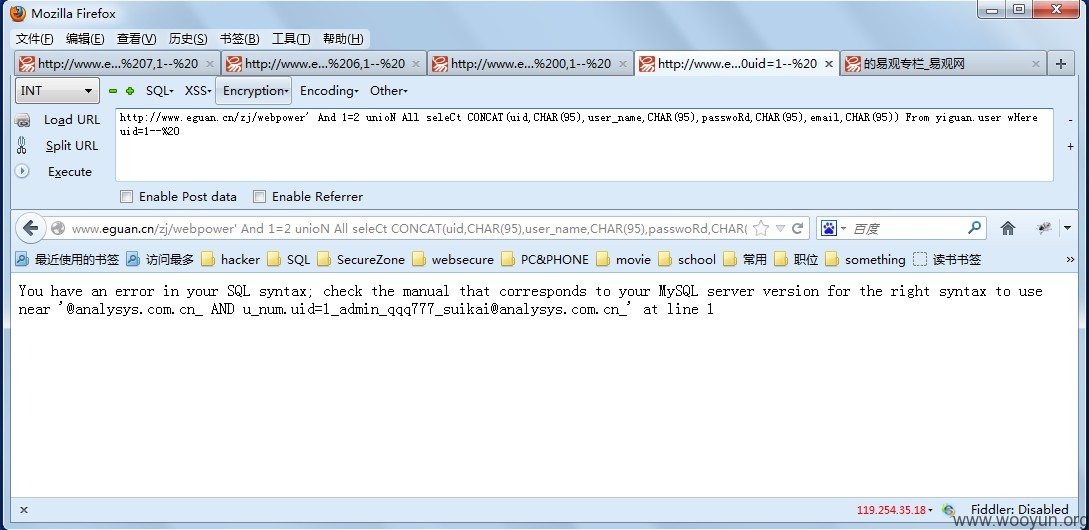This screenshot has height=530, width=1089.
Task: Click the search magnifier icon
Action: (x=974, y=228)
